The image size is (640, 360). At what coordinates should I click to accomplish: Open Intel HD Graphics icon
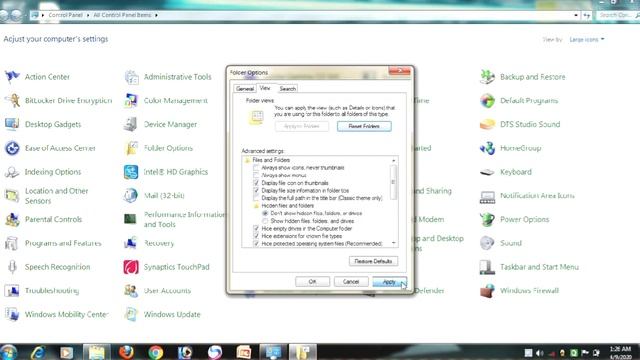tap(131, 172)
